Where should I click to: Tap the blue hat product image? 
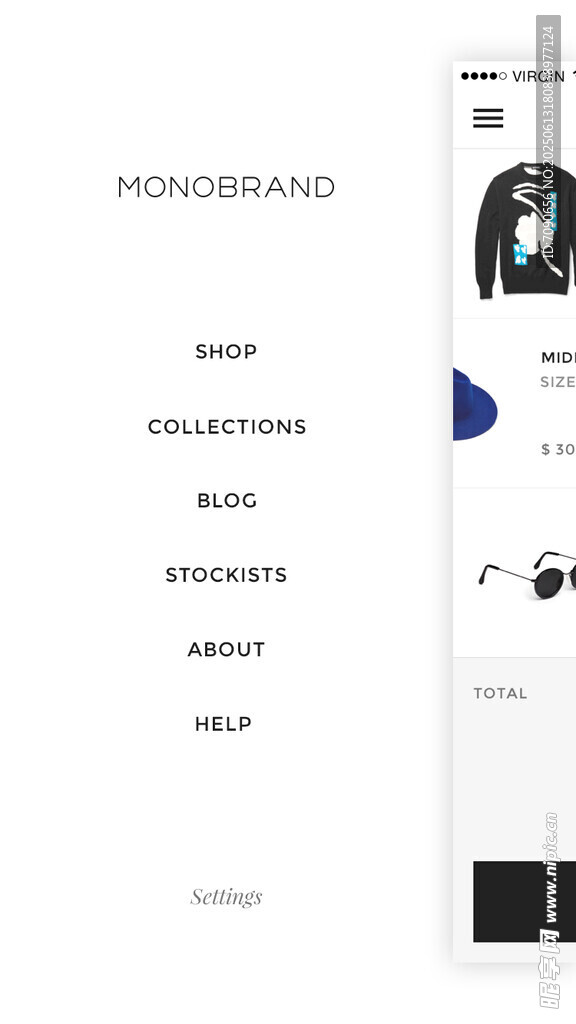click(475, 404)
